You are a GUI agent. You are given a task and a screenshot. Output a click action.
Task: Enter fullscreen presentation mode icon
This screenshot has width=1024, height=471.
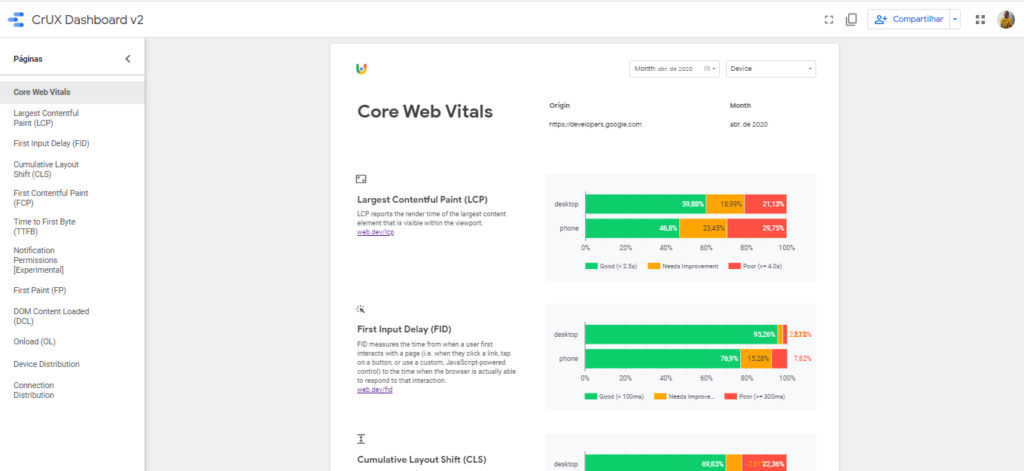click(x=829, y=20)
